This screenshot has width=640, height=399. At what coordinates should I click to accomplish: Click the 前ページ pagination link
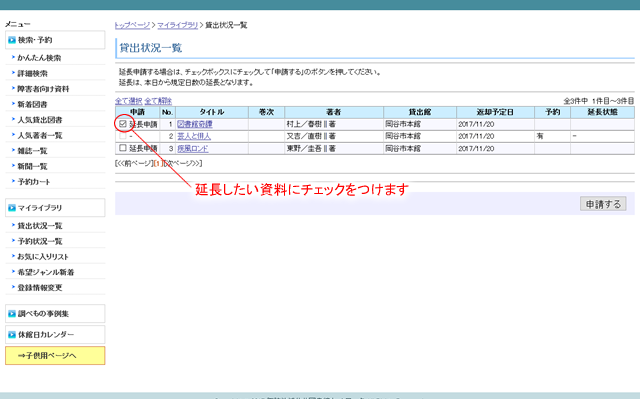135,164
